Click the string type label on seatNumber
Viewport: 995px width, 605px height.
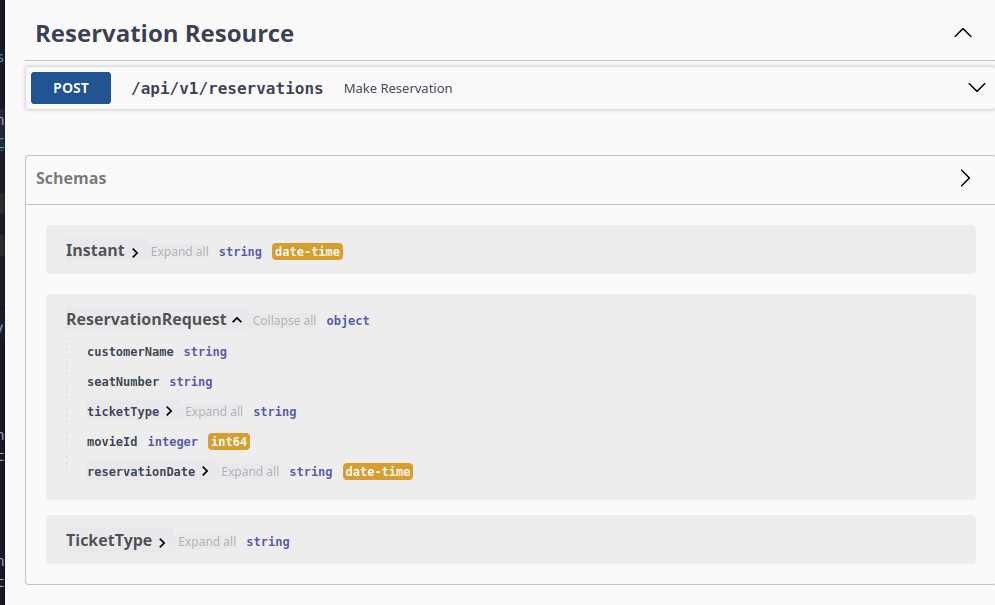point(191,381)
